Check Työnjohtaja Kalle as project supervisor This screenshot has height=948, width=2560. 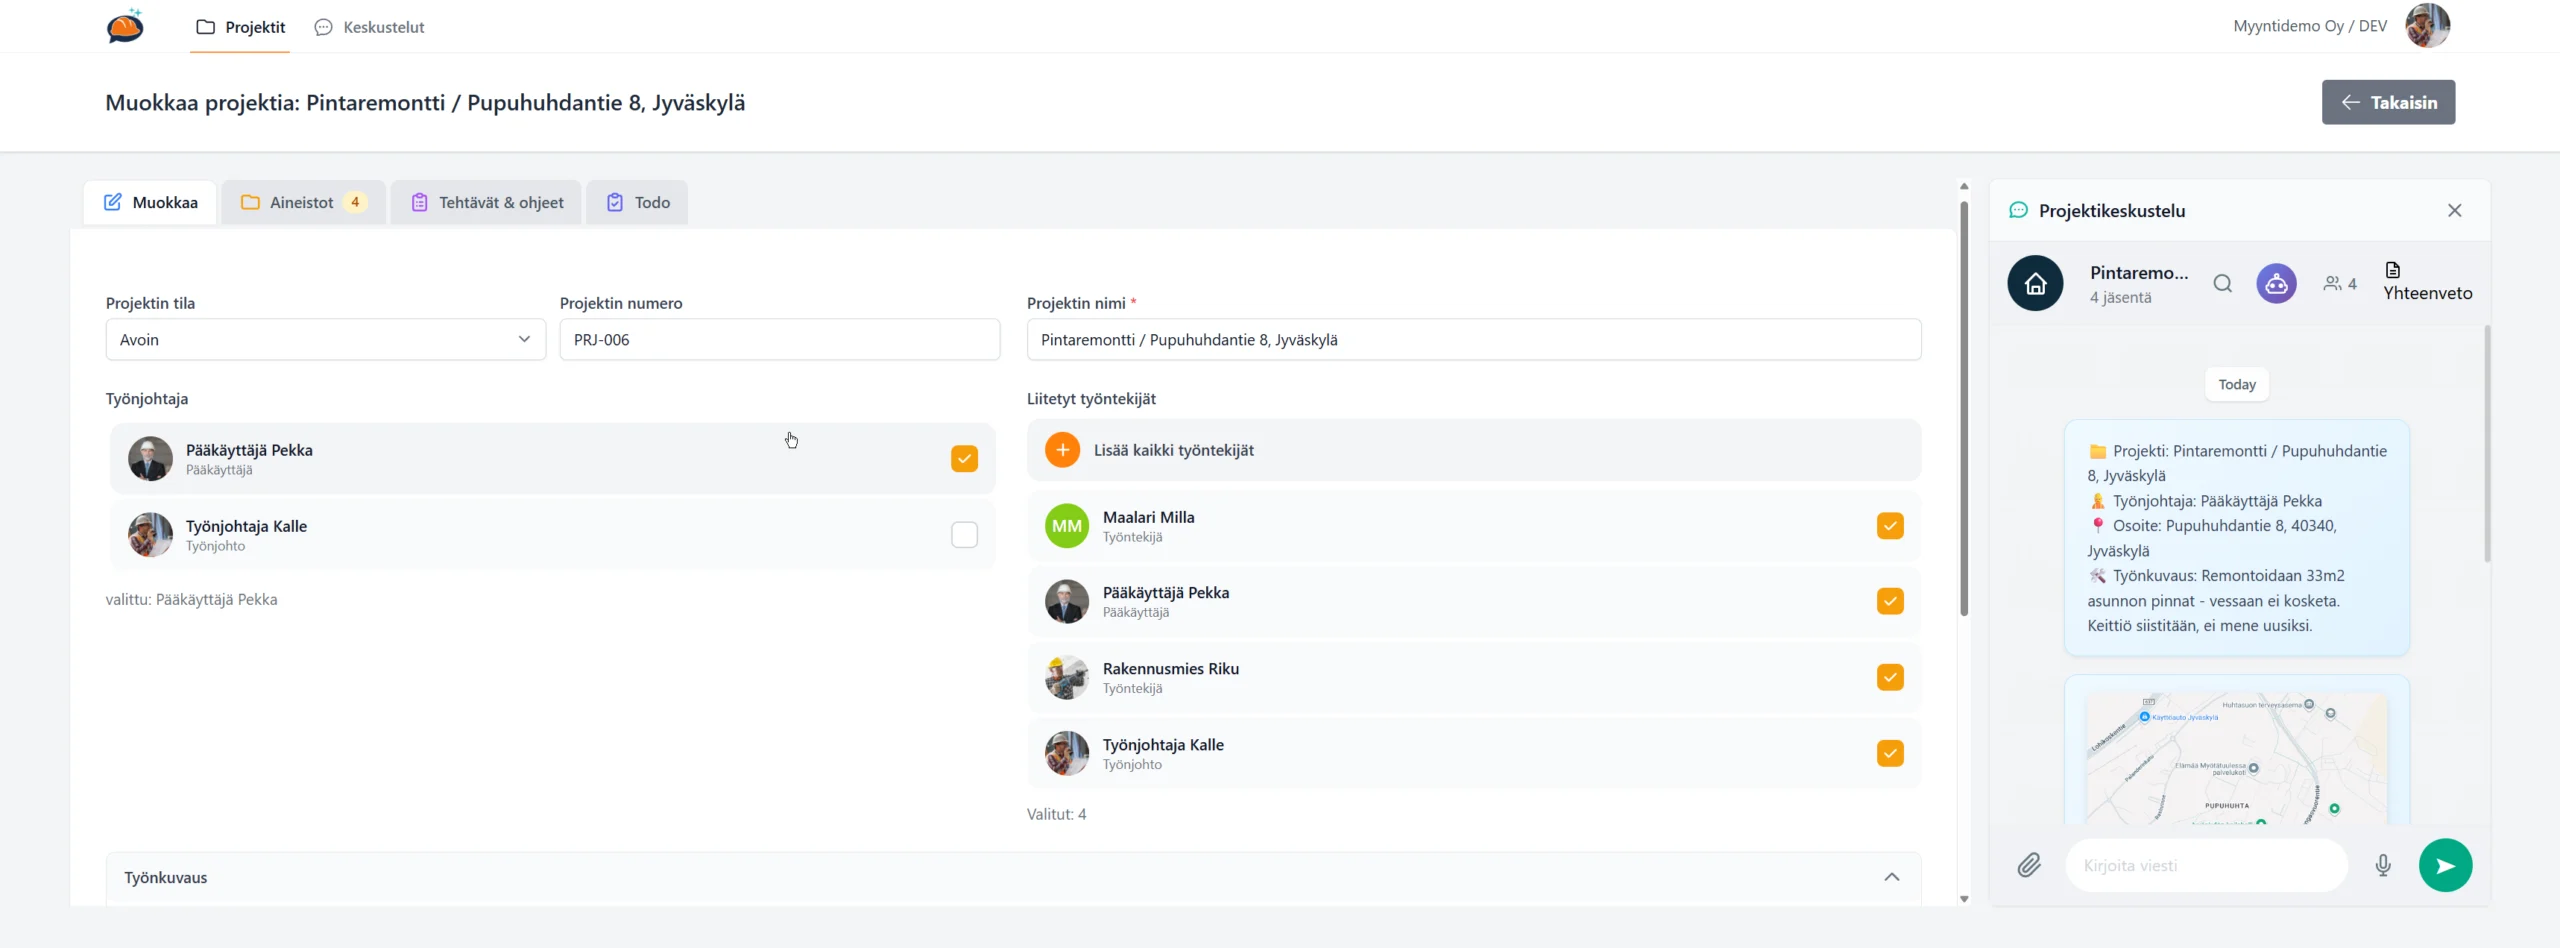point(964,535)
